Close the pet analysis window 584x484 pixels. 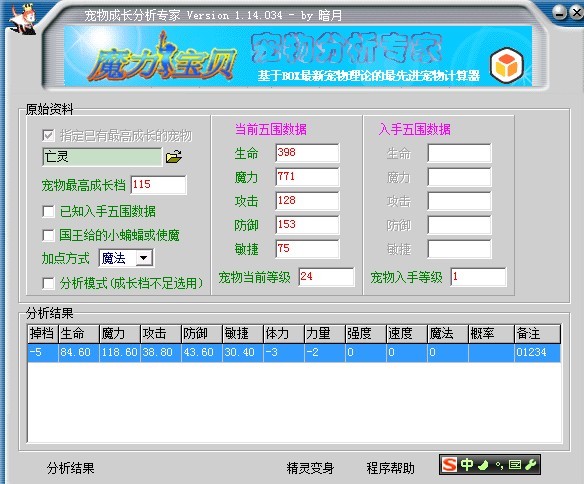tap(577, 13)
